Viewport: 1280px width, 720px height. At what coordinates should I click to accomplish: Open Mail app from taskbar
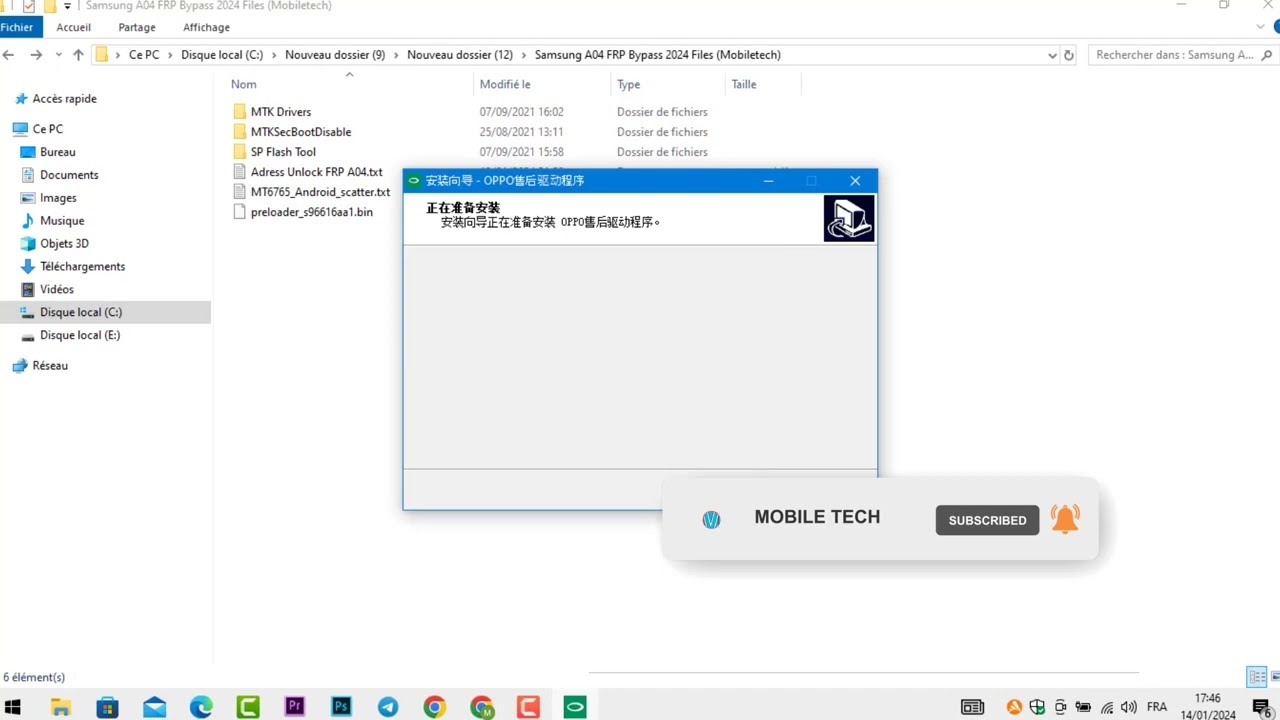click(154, 707)
